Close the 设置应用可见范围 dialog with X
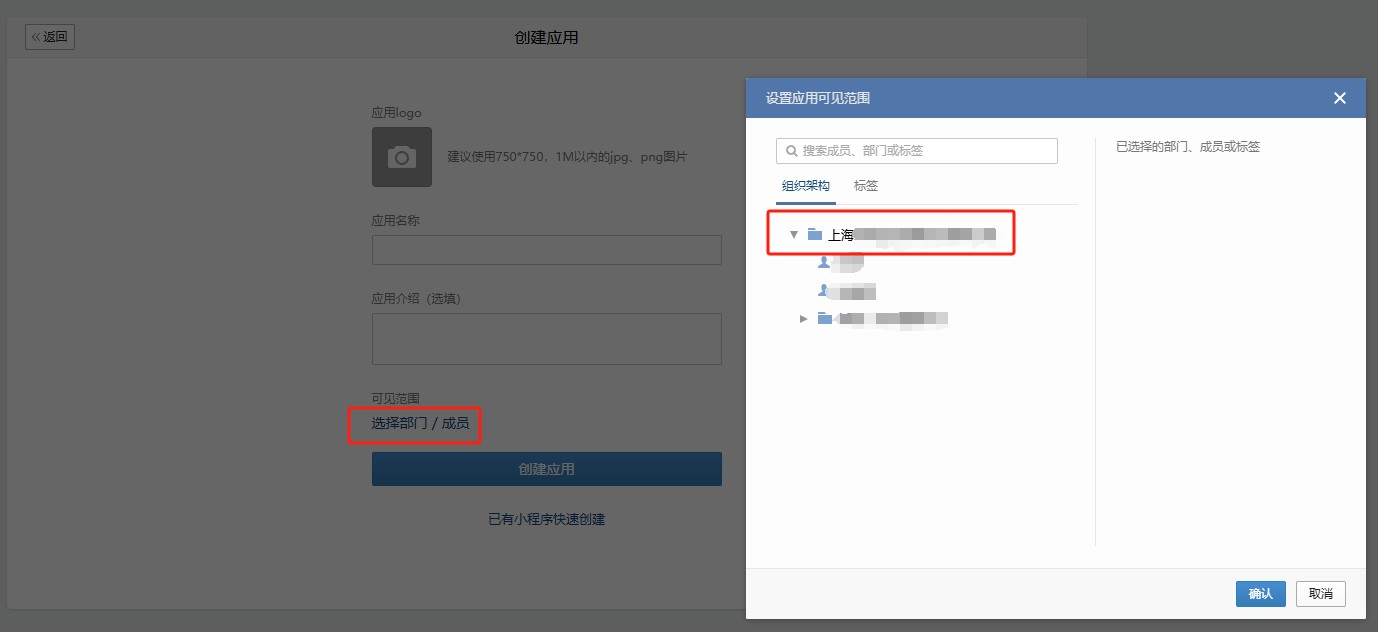 click(1340, 98)
